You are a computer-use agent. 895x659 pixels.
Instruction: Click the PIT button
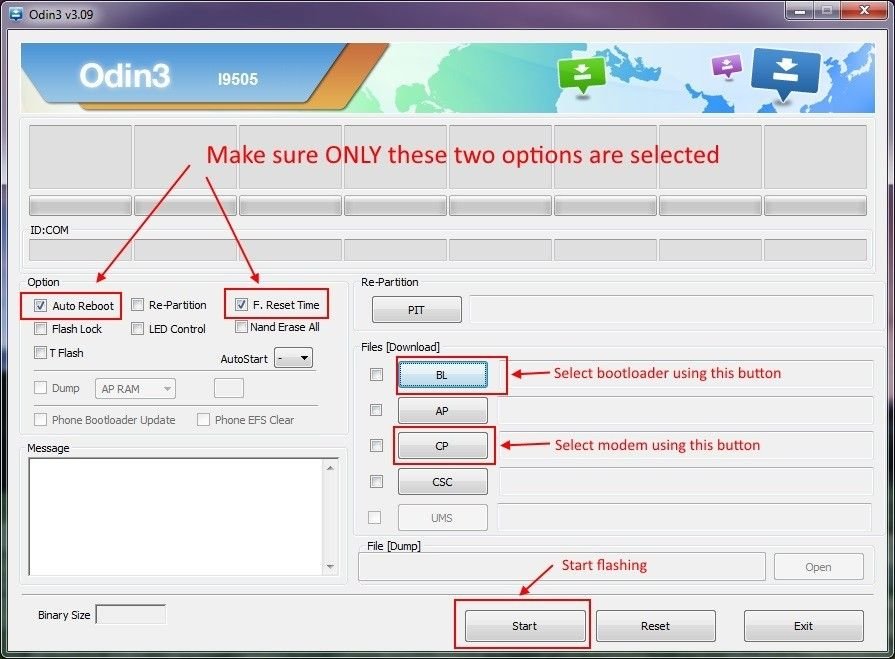coord(417,310)
